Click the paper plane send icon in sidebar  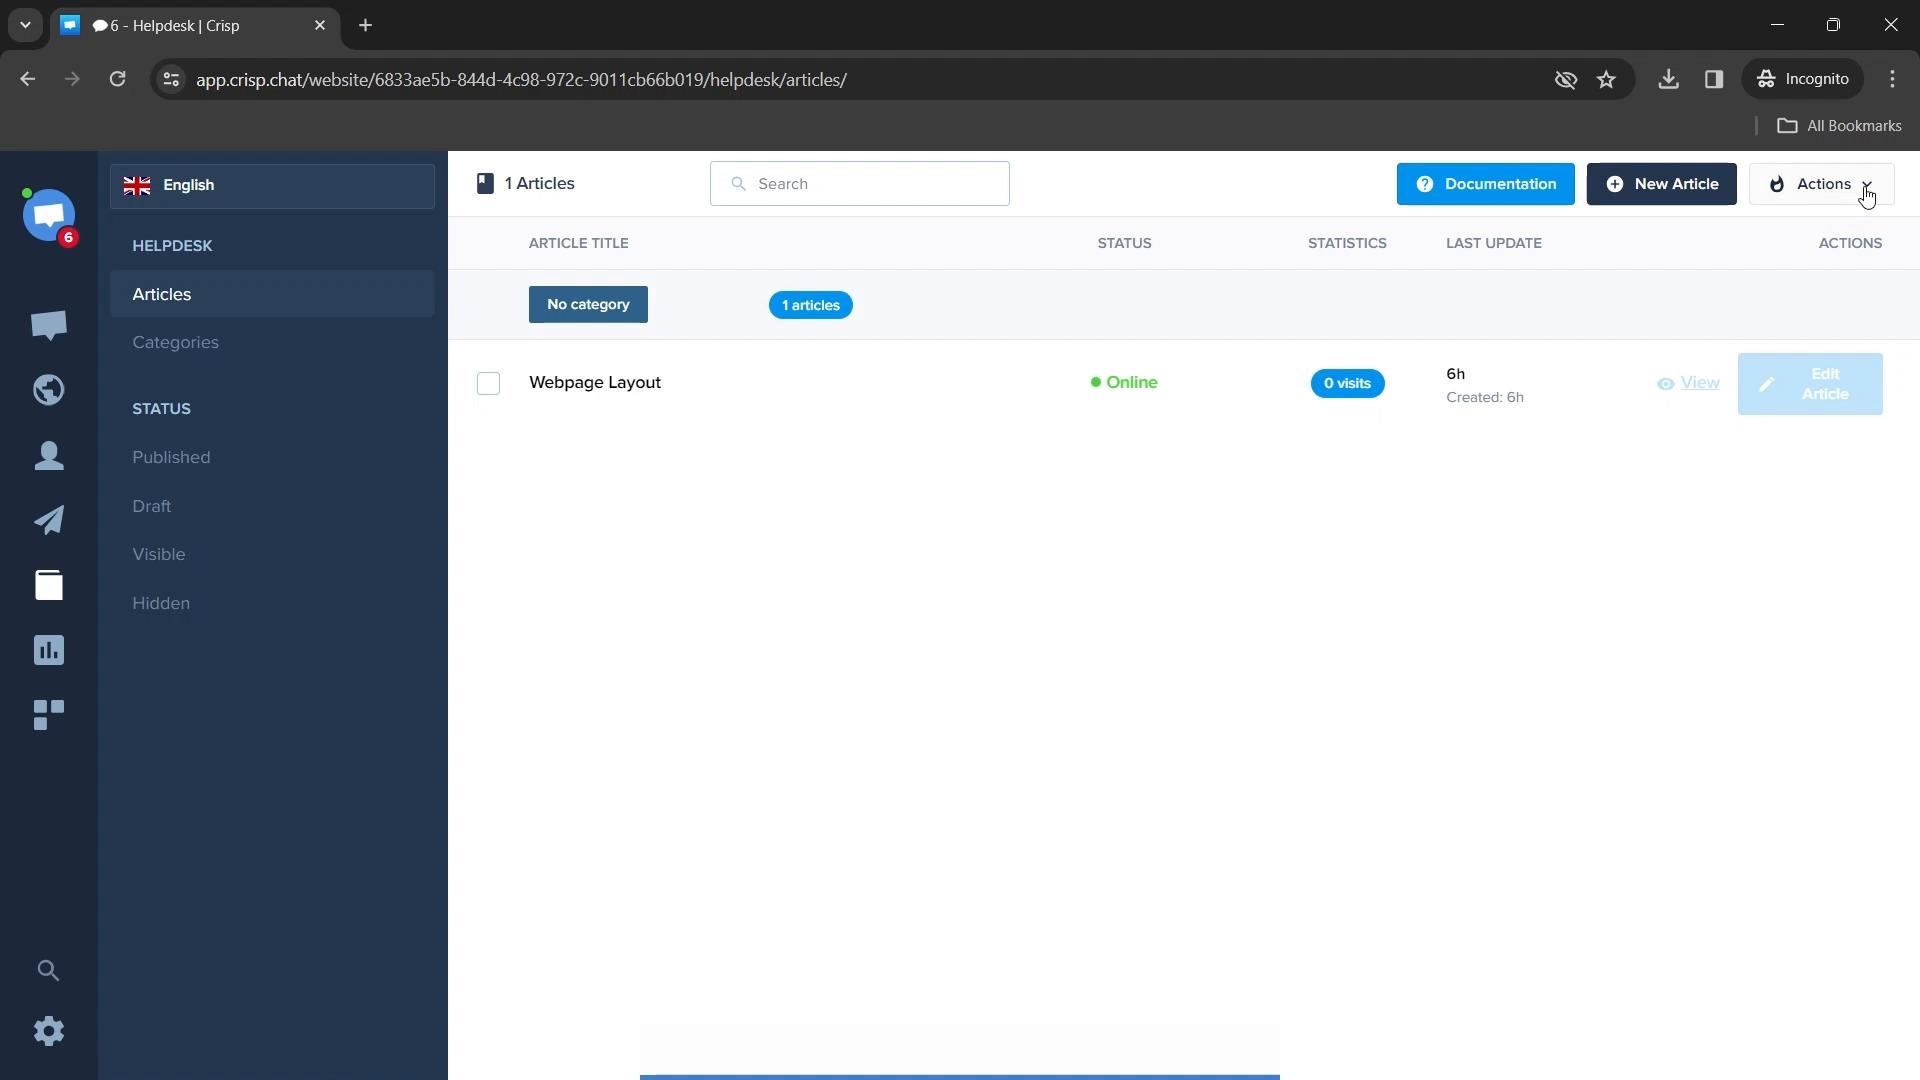[x=49, y=518]
